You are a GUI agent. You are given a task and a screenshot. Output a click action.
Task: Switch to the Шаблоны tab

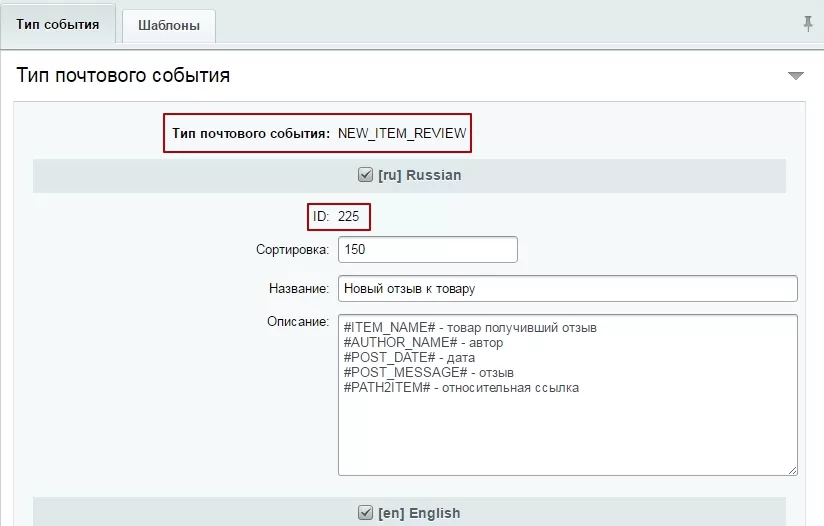pos(169,26)
